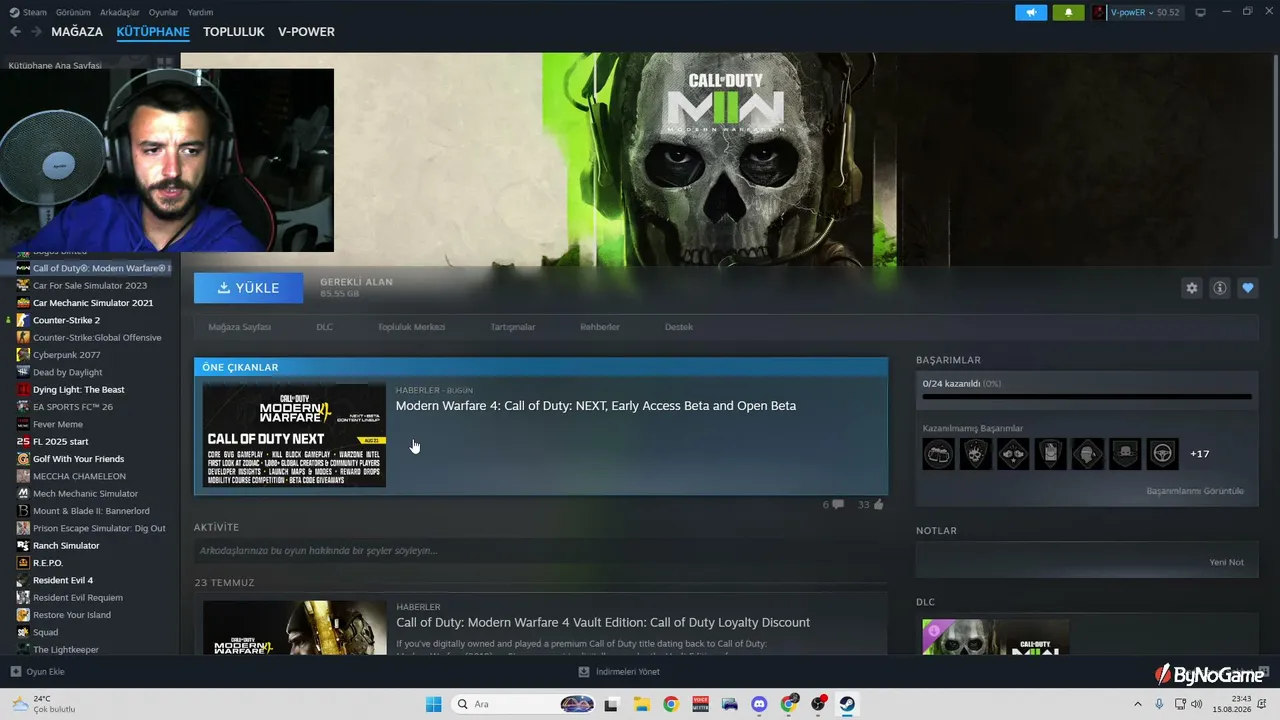Click Başarımlarımı Görüntüle link
The width and height of the screenshot is (1280, 720).
click(x=1195, y=491)
